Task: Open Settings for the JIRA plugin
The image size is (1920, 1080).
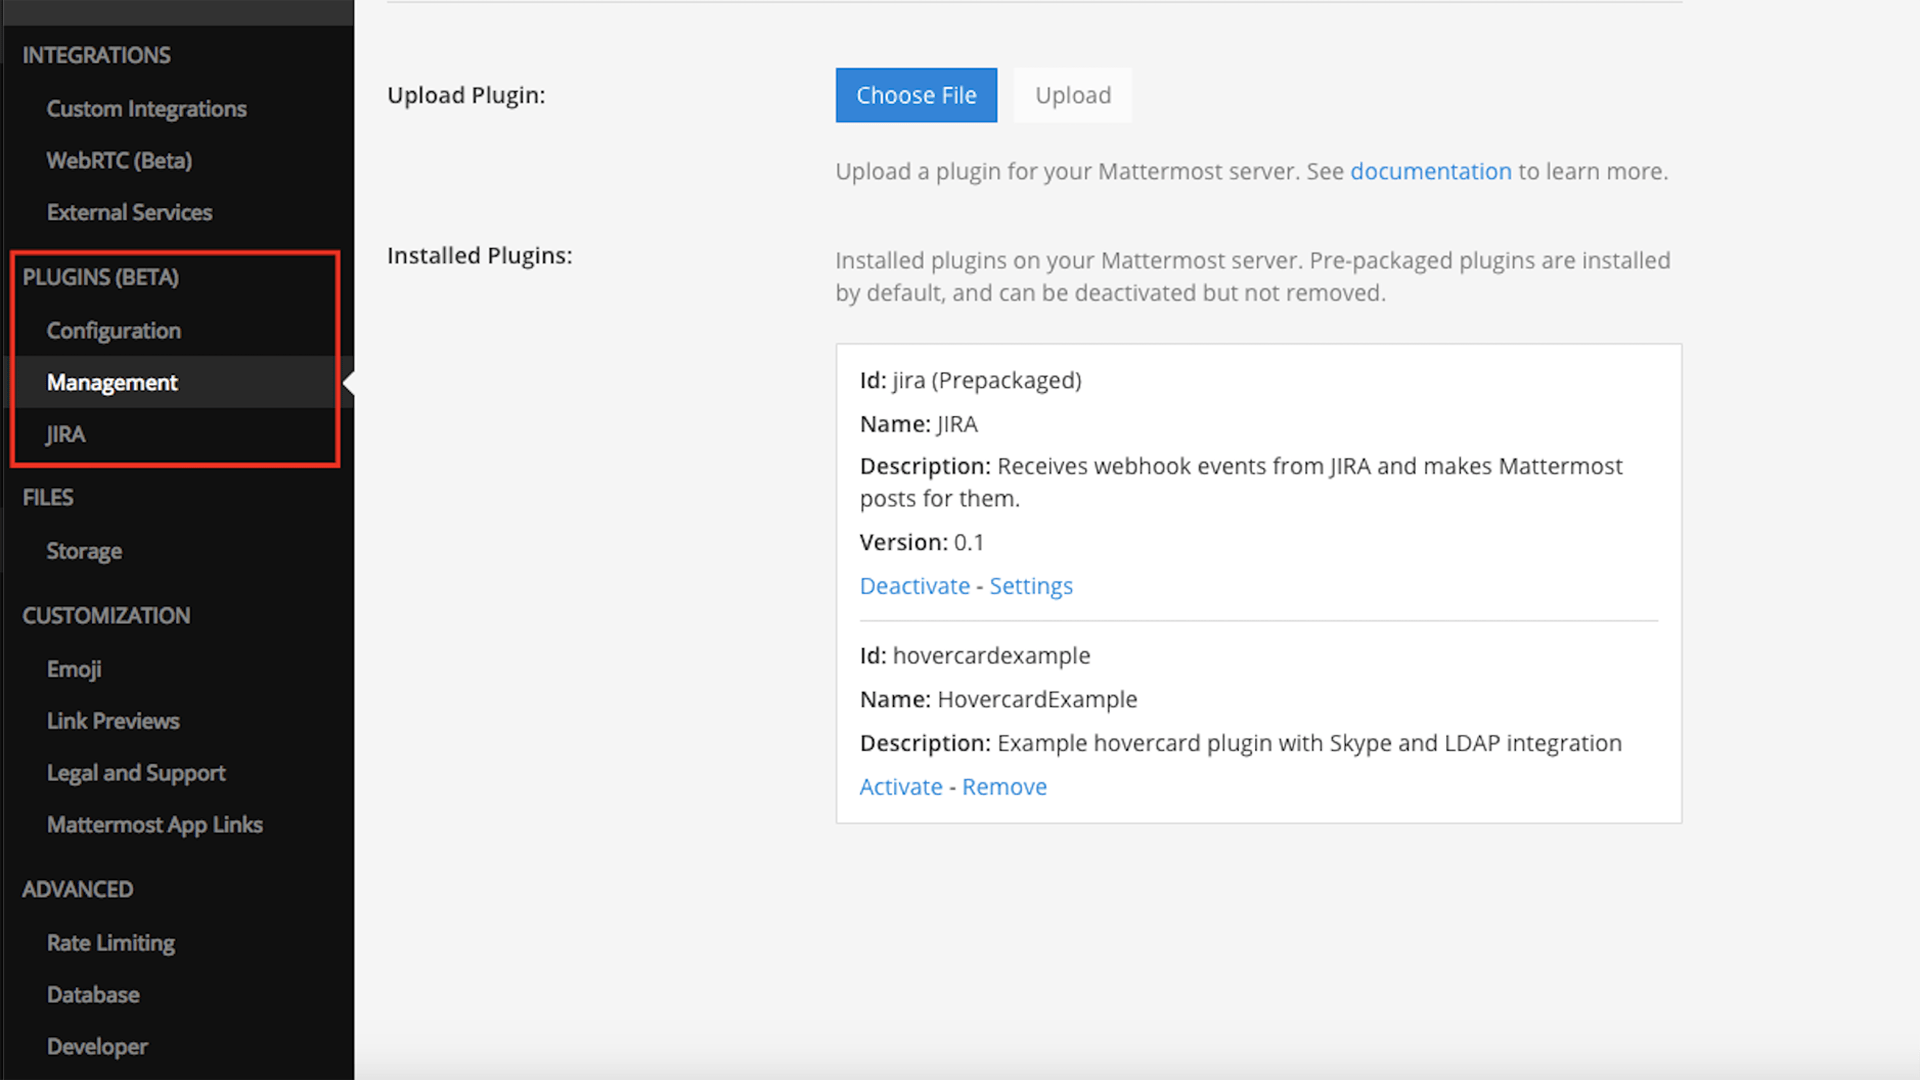Action: (1031, 586)
